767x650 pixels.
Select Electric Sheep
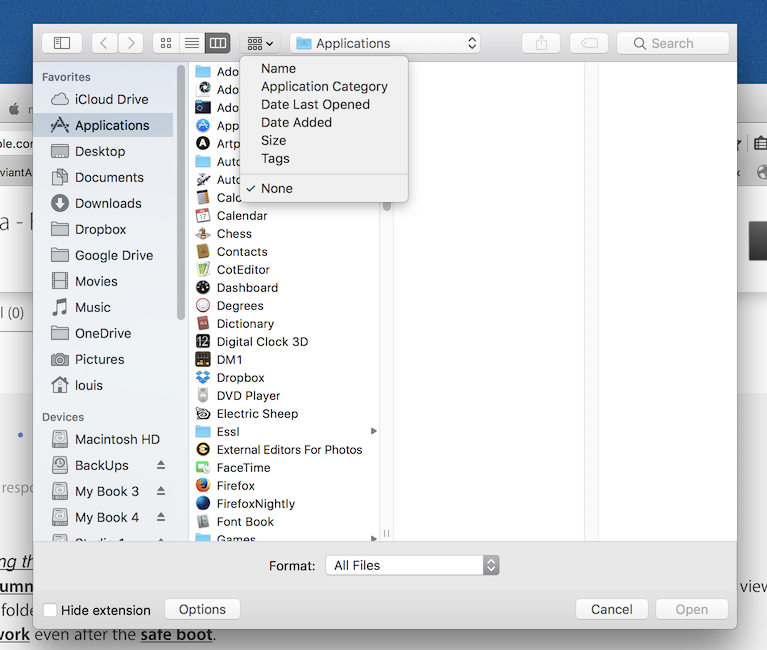click(286, 414)
